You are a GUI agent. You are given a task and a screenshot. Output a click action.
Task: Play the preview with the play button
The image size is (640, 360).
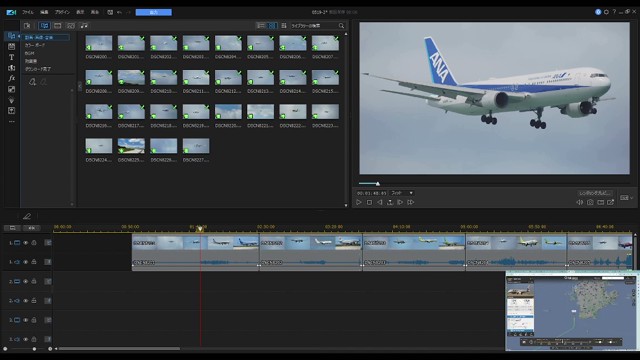pyautogui.click(x=359, y=202)
